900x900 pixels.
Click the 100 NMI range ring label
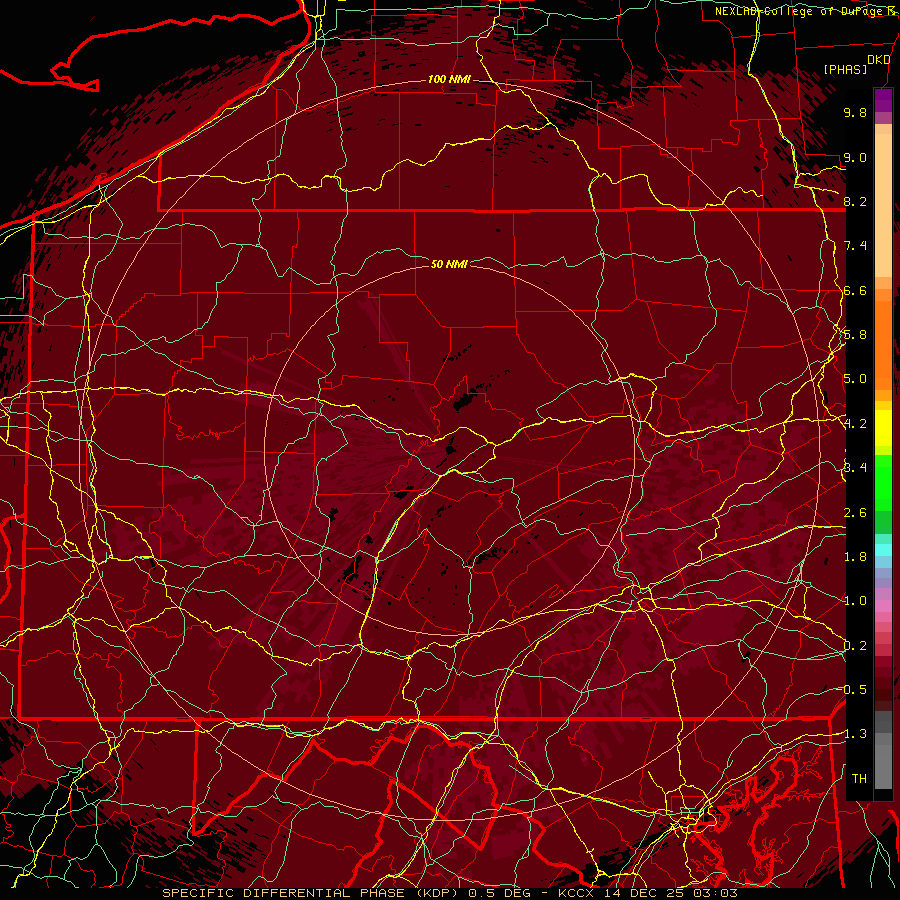[x=449, y=79]
